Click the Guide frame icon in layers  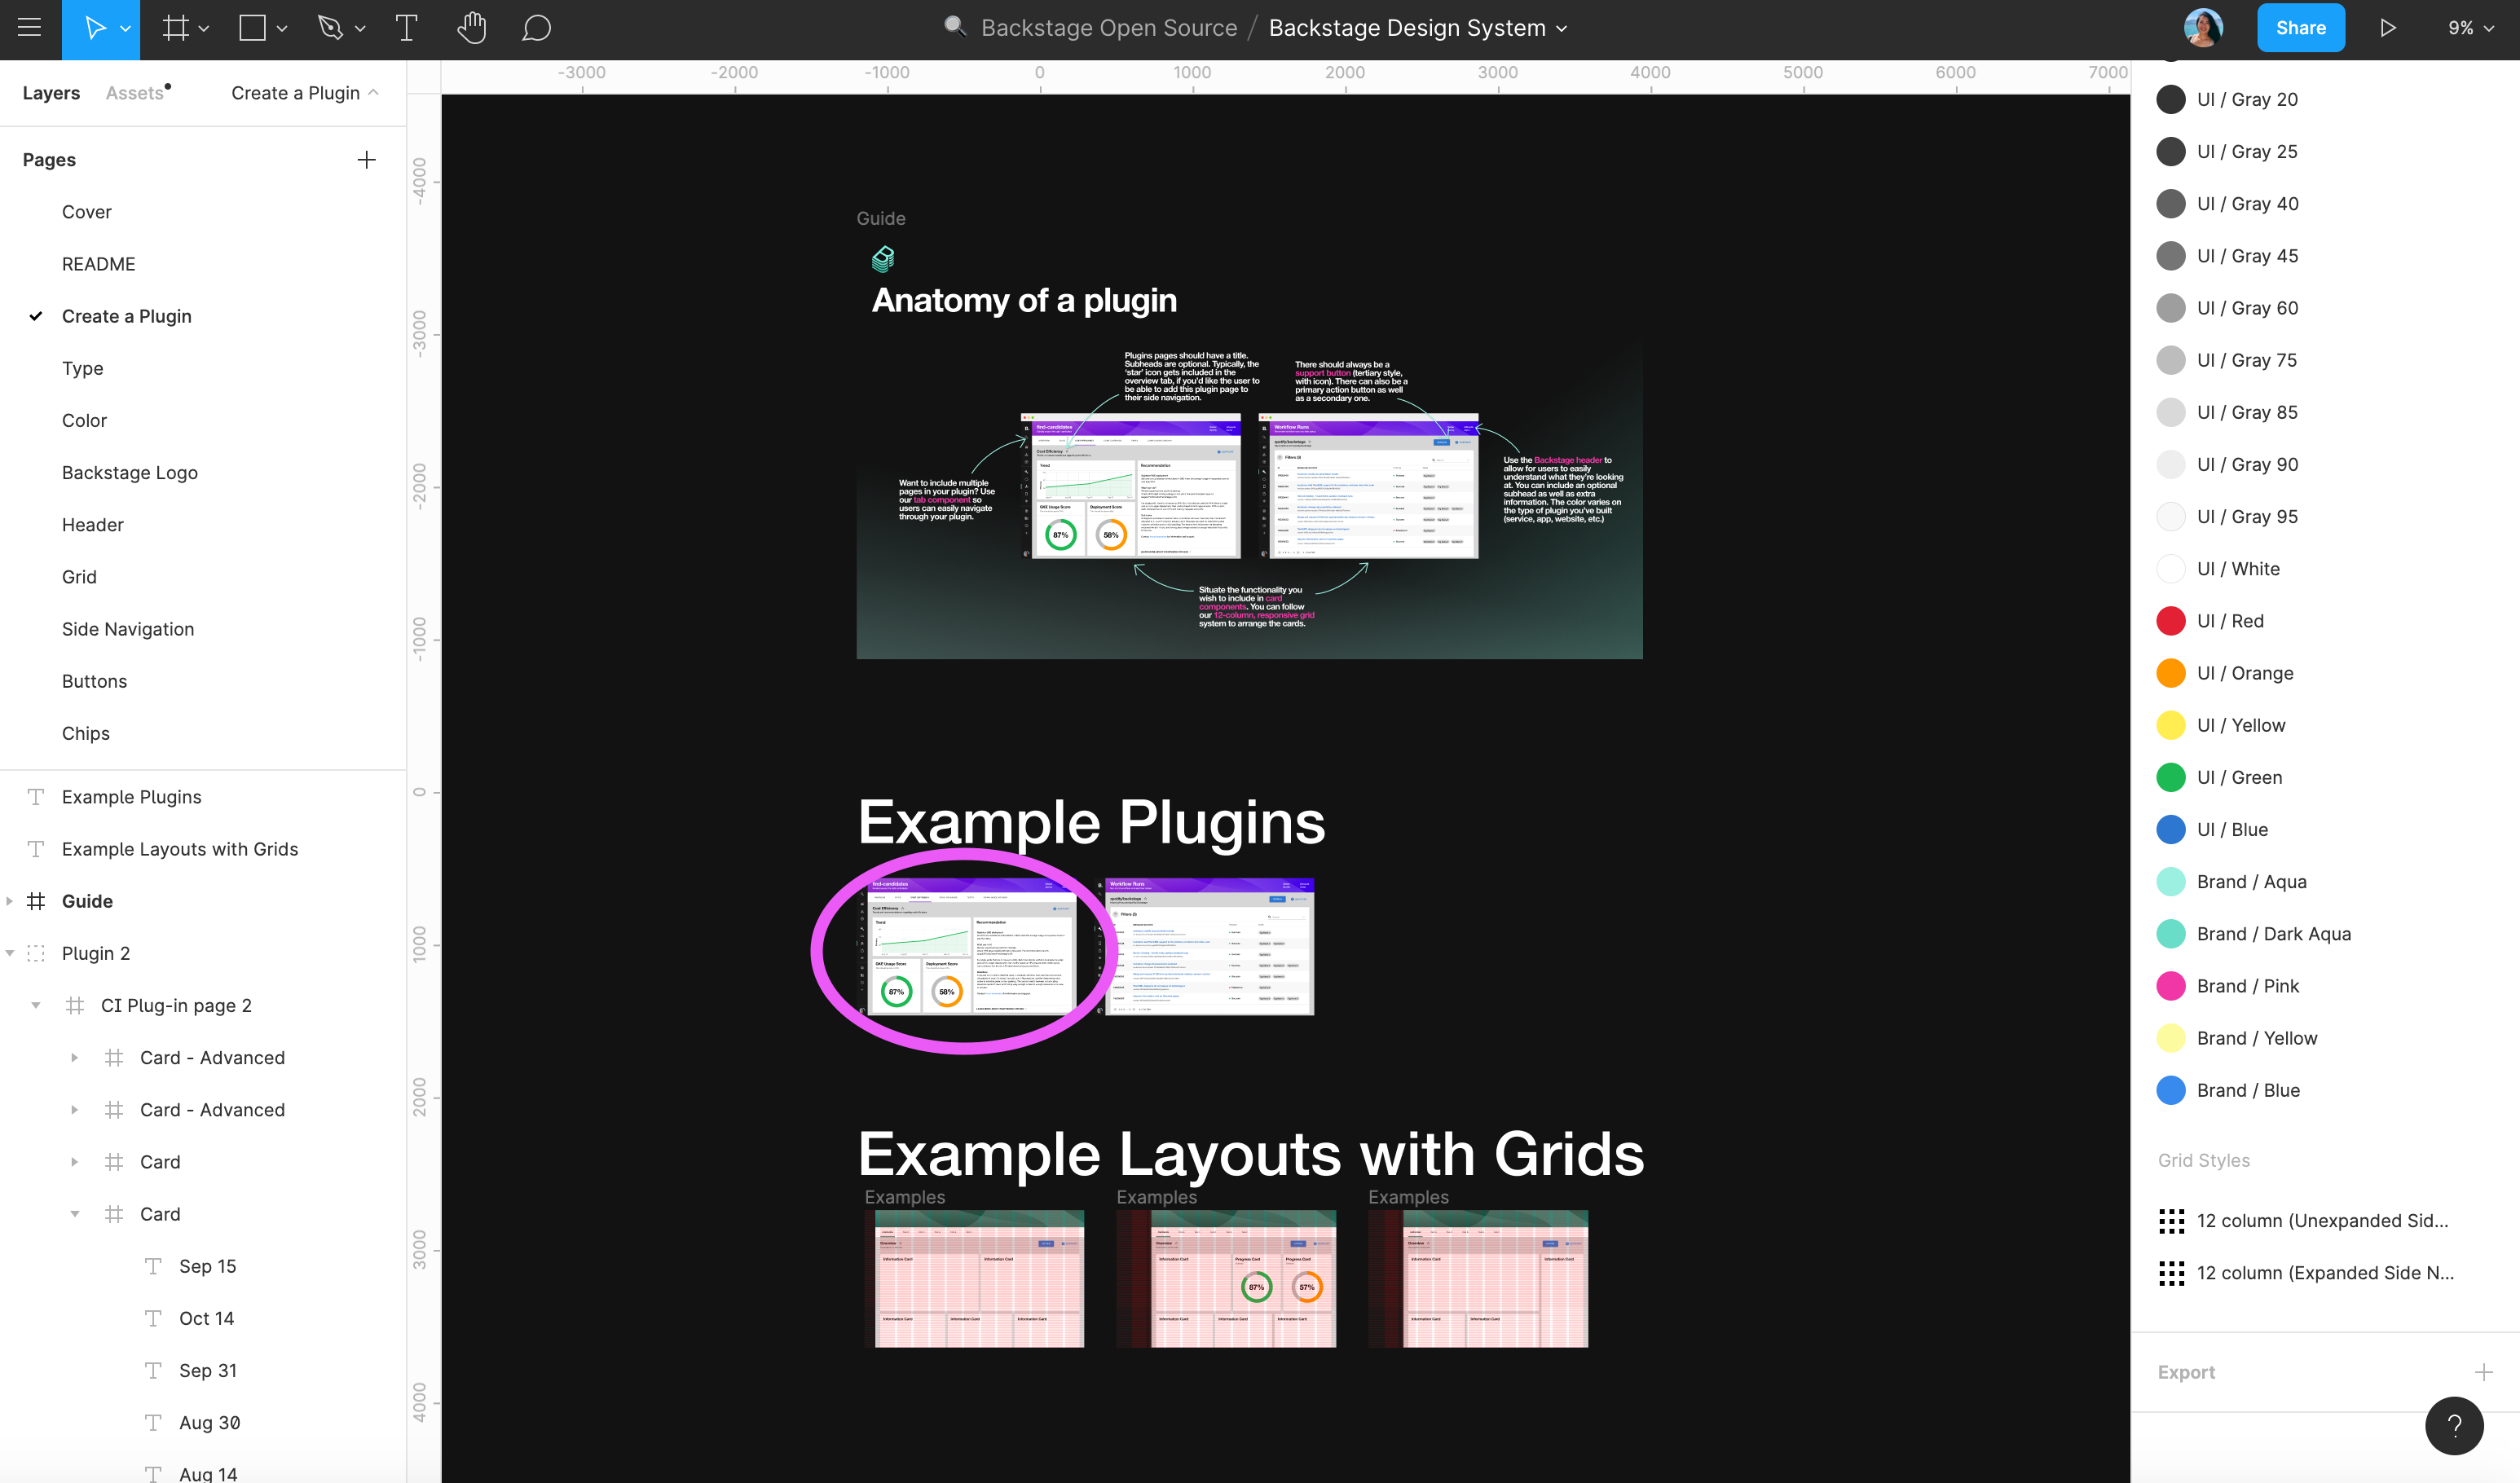click(36, 901)
